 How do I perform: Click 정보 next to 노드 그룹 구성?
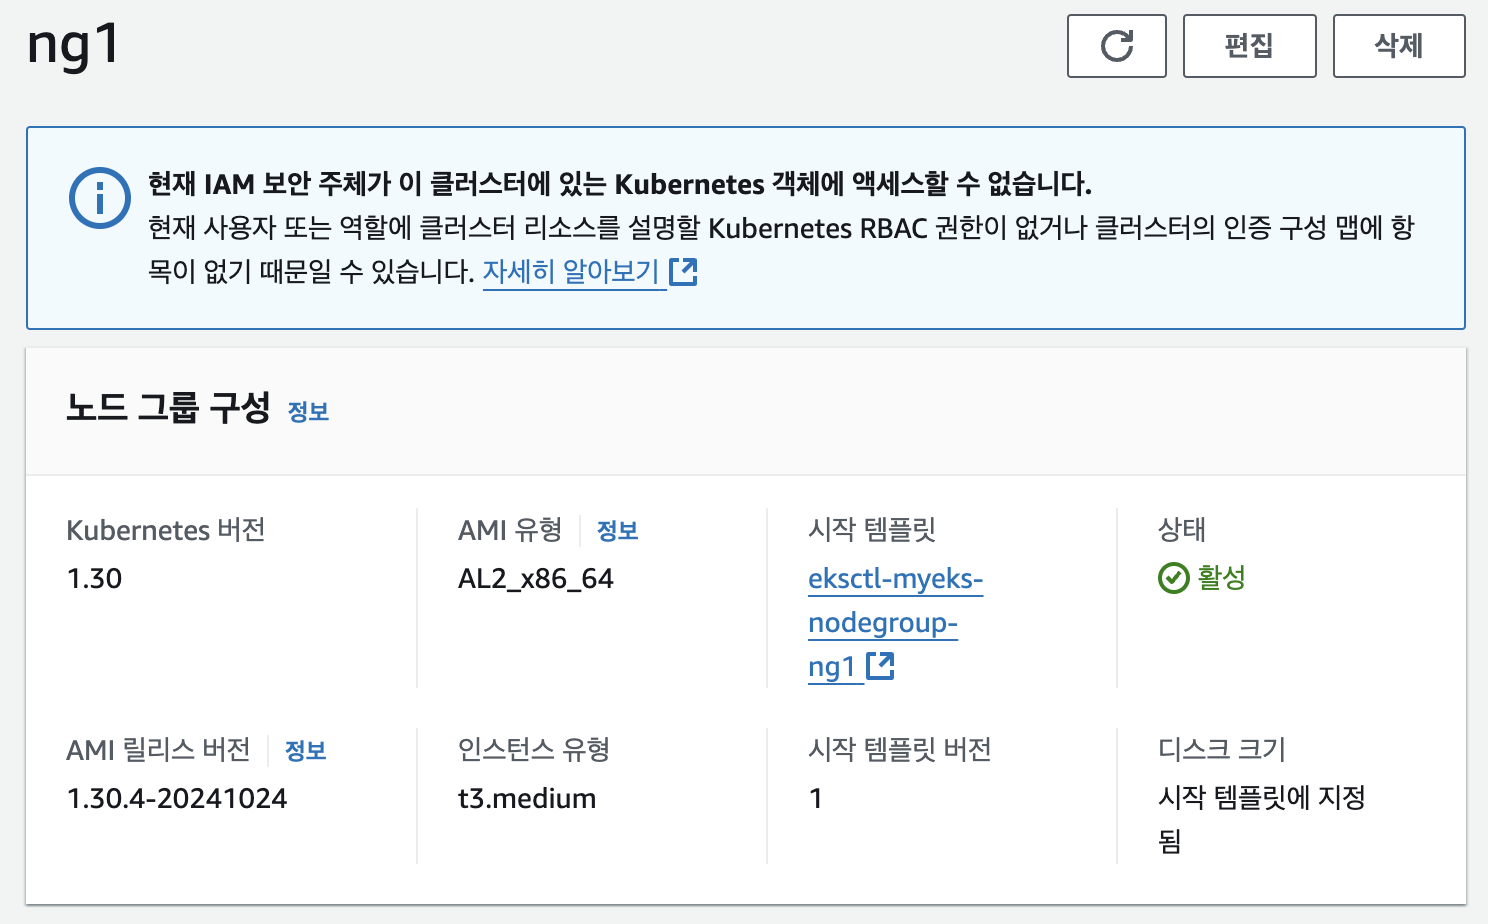click(x=308, y=412)
